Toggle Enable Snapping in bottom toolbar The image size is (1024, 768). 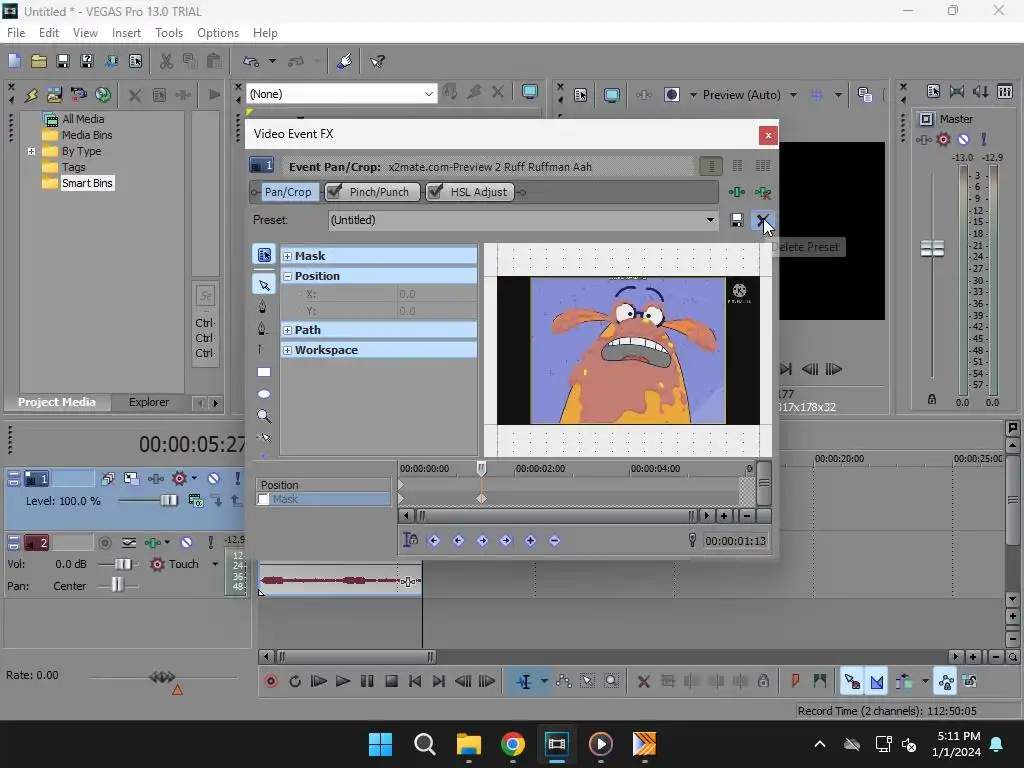(852, 681)
